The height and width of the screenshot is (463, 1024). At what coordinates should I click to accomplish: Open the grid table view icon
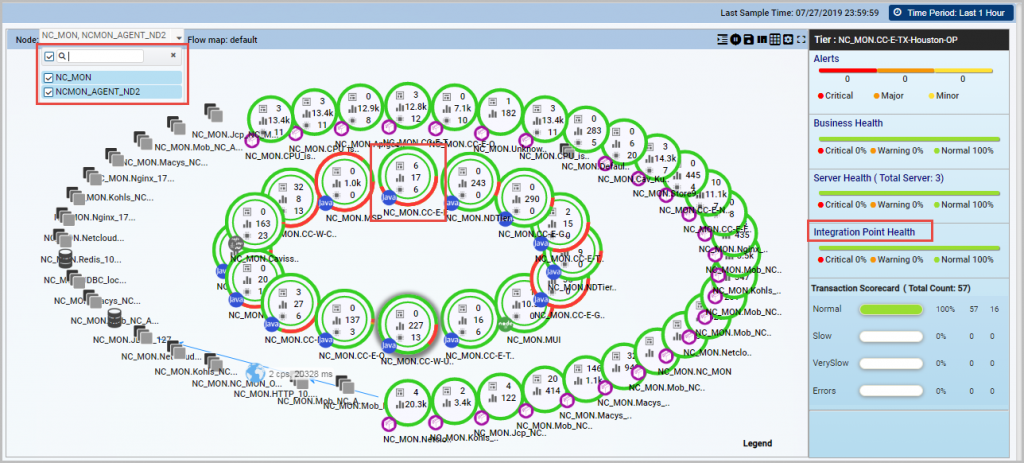coord(775,39)
